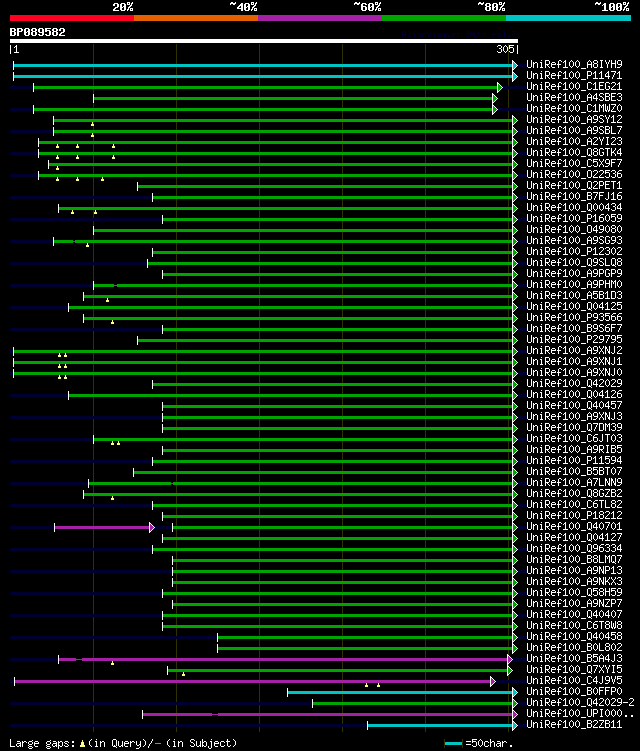640x751 pixels.
Task: Click the UniRef100_A9SG93 label
Action: (574, 240)
